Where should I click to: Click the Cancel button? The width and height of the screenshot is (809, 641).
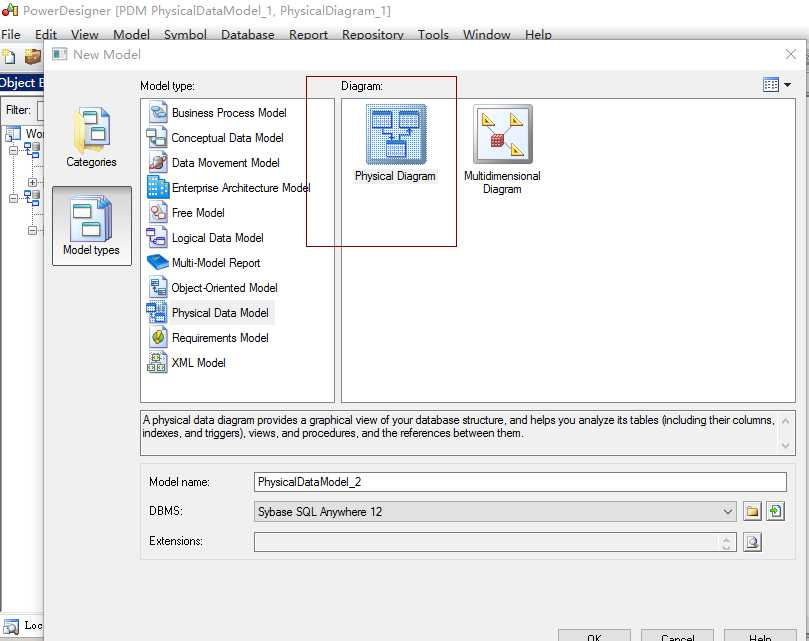coord(677,636)
